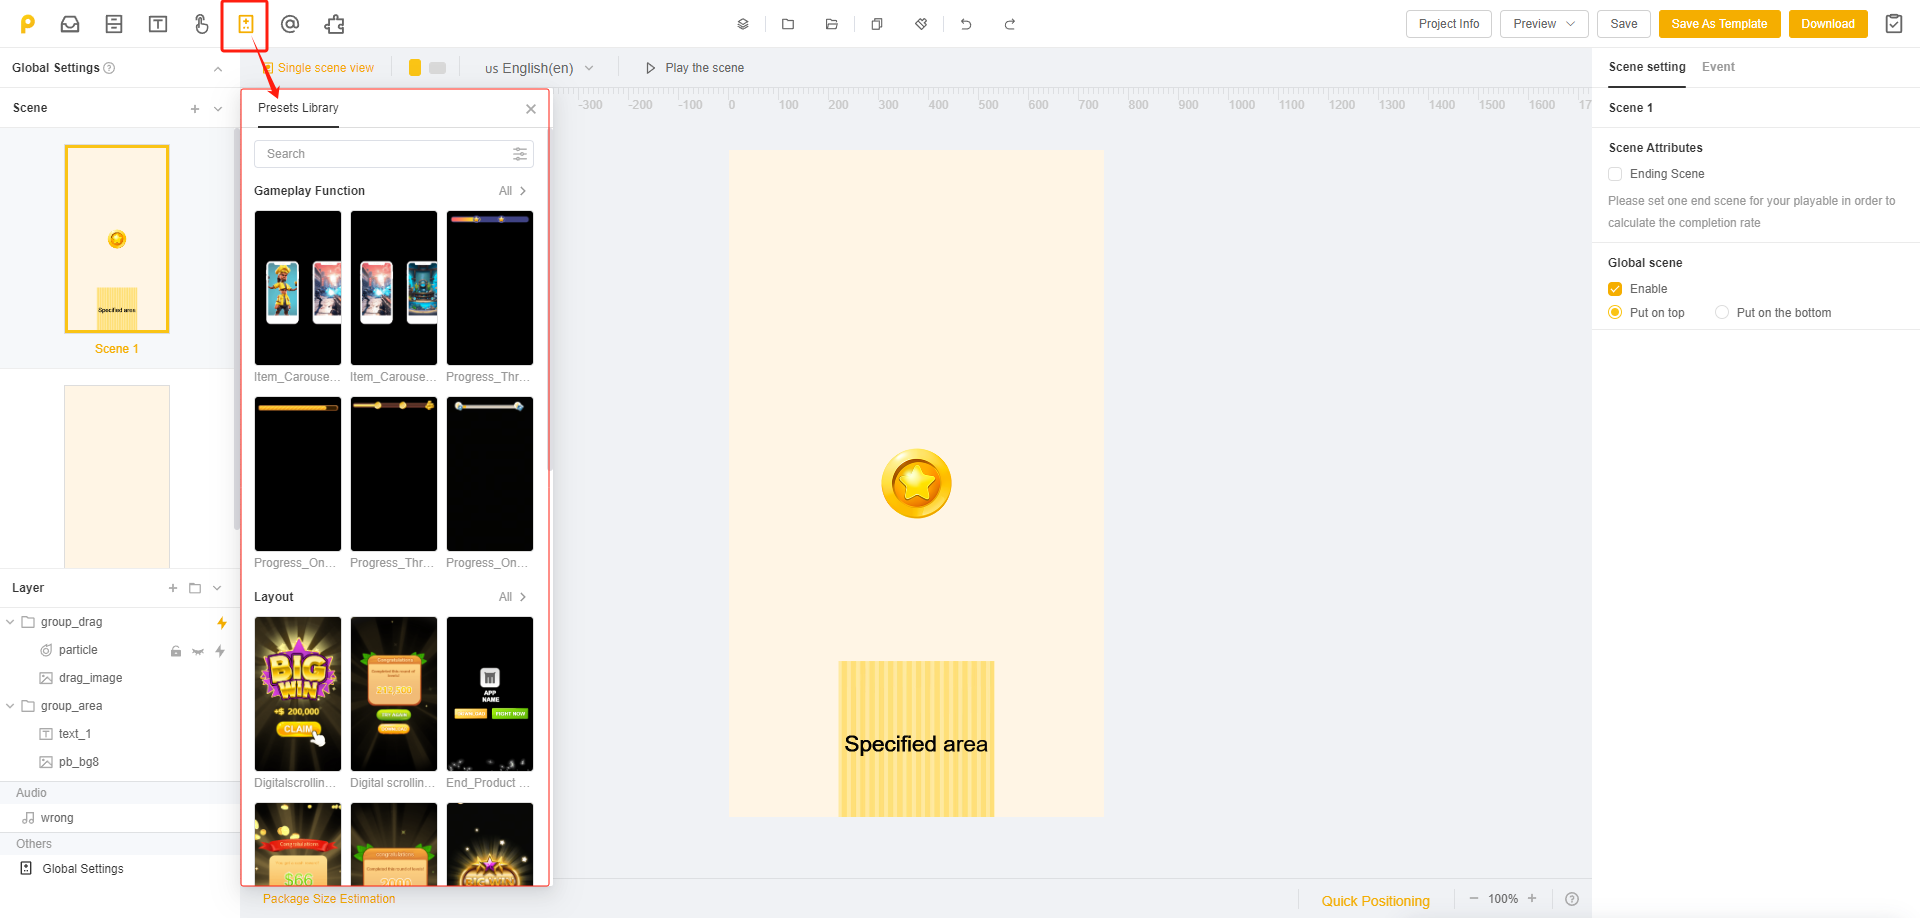Click the hand tap interaction icon
Image resolution: width=1920 pixels, height=918 pixels.
point(201,24)
